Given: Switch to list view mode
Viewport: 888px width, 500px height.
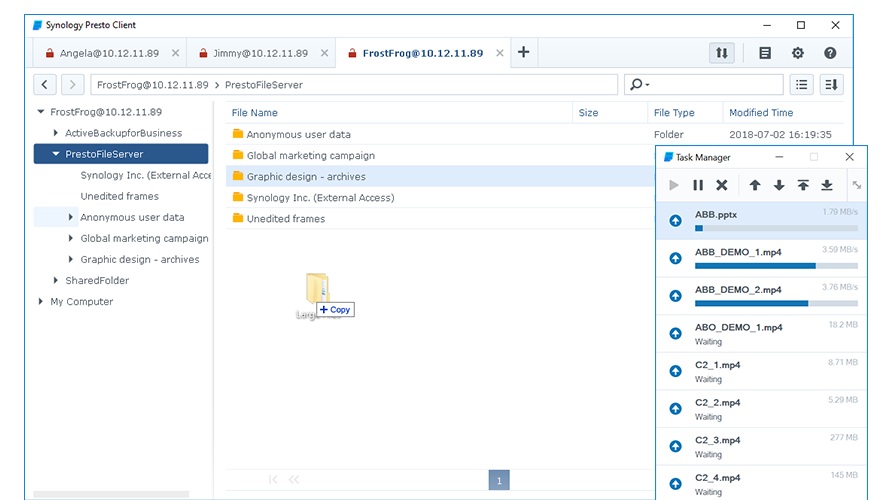Looking at the screenshot, I should (x=801, y=85).
